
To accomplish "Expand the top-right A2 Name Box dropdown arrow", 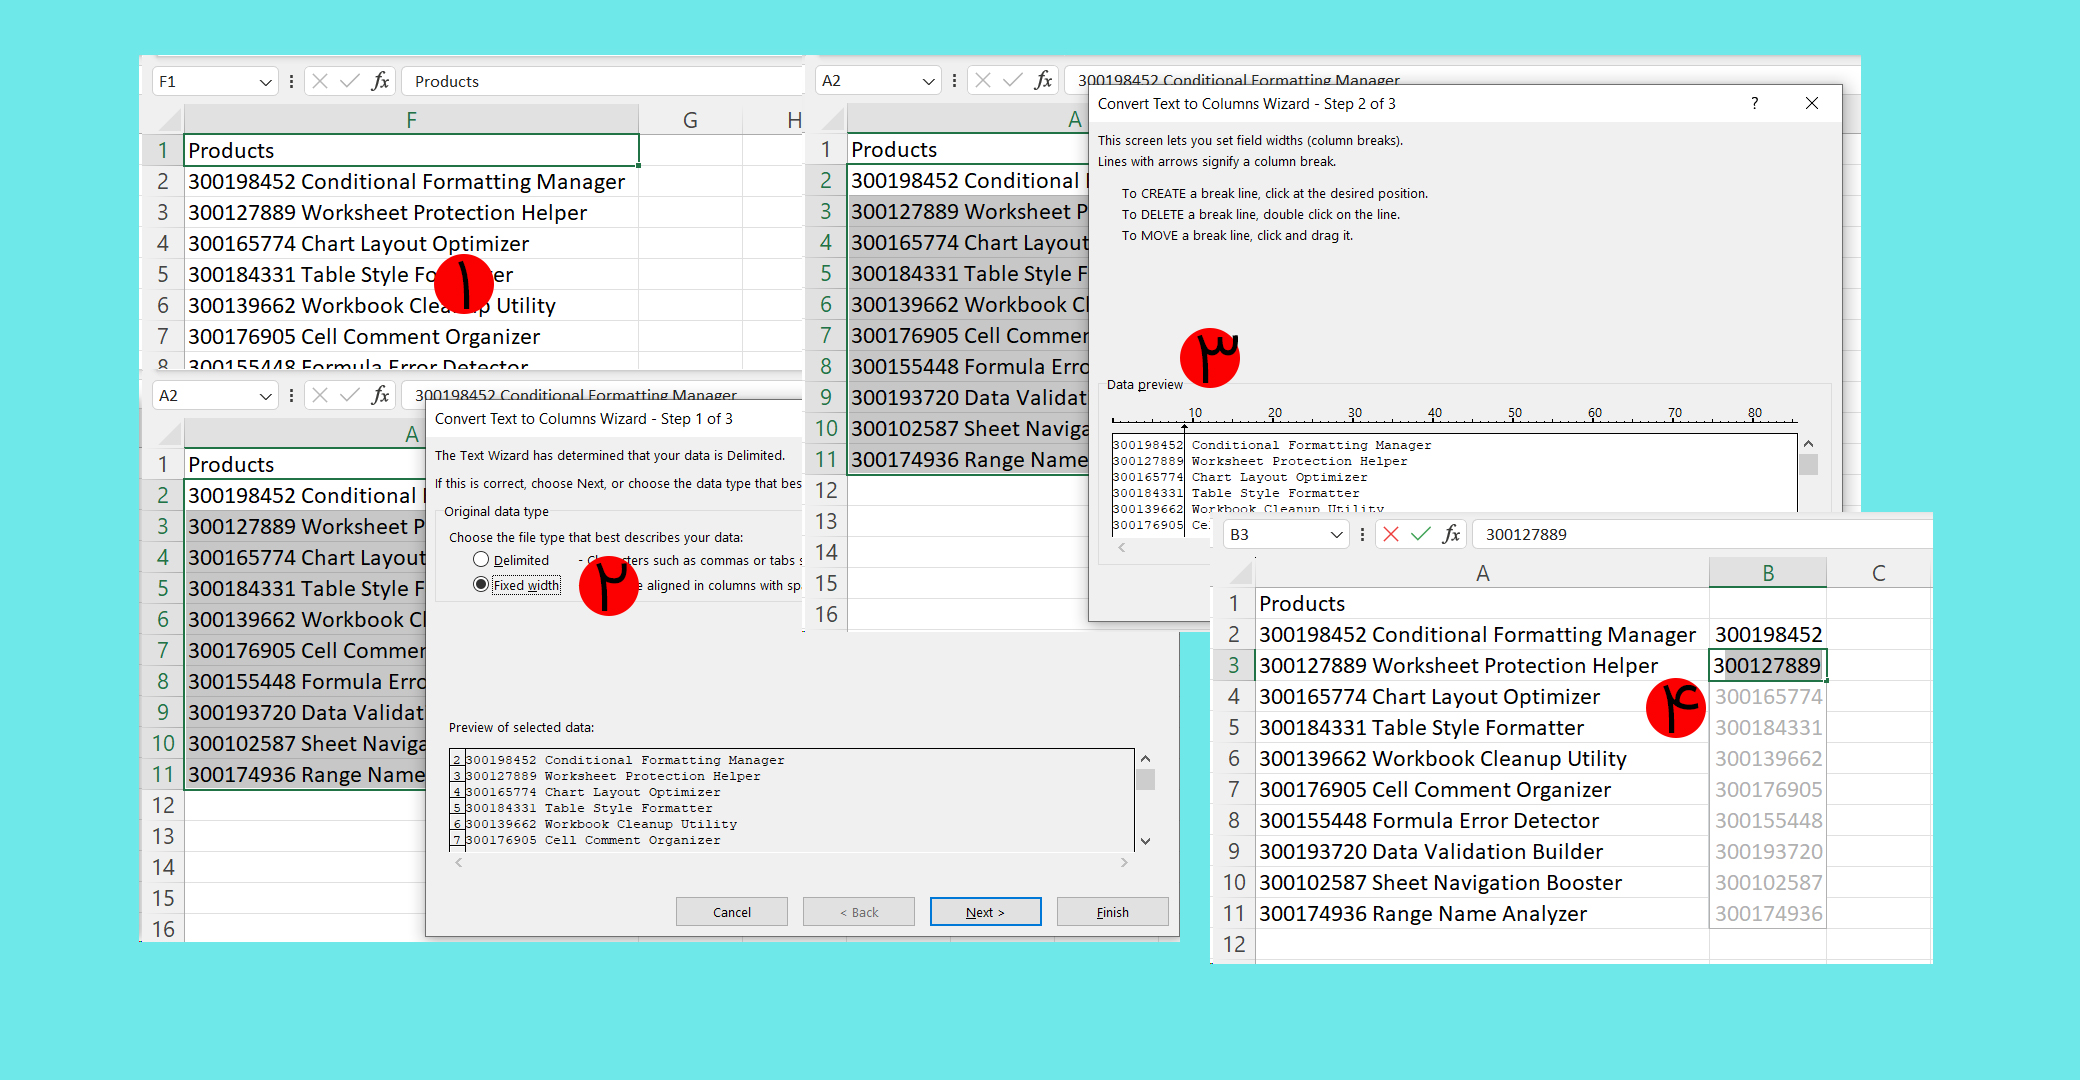I will [928, 81].
